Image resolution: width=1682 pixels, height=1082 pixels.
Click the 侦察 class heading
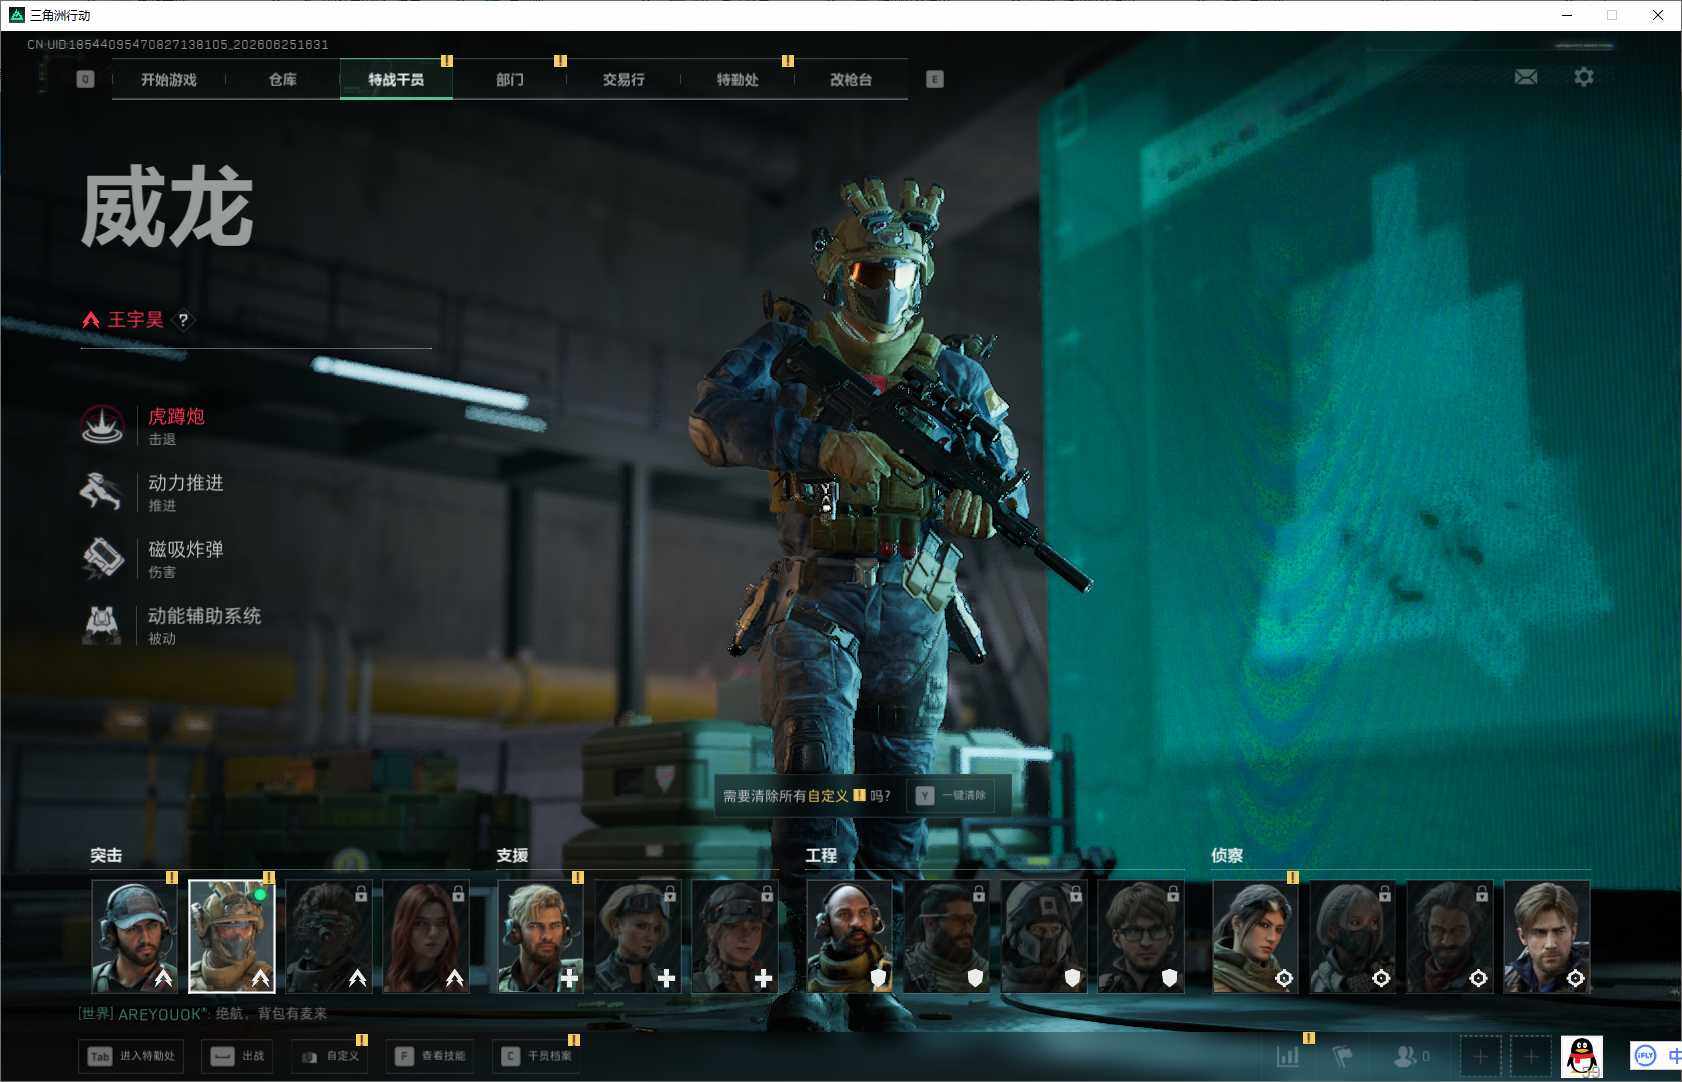[1227, 855]
